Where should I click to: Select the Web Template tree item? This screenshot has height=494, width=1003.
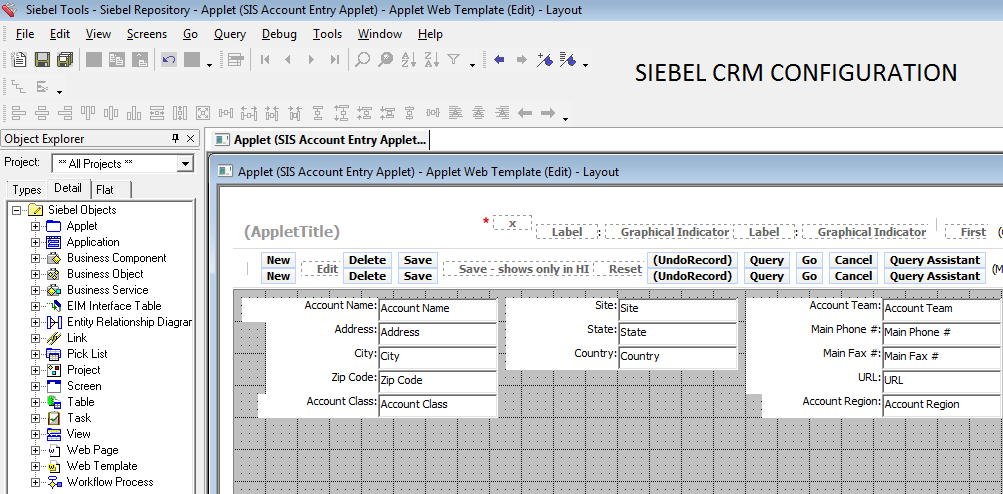102,466
